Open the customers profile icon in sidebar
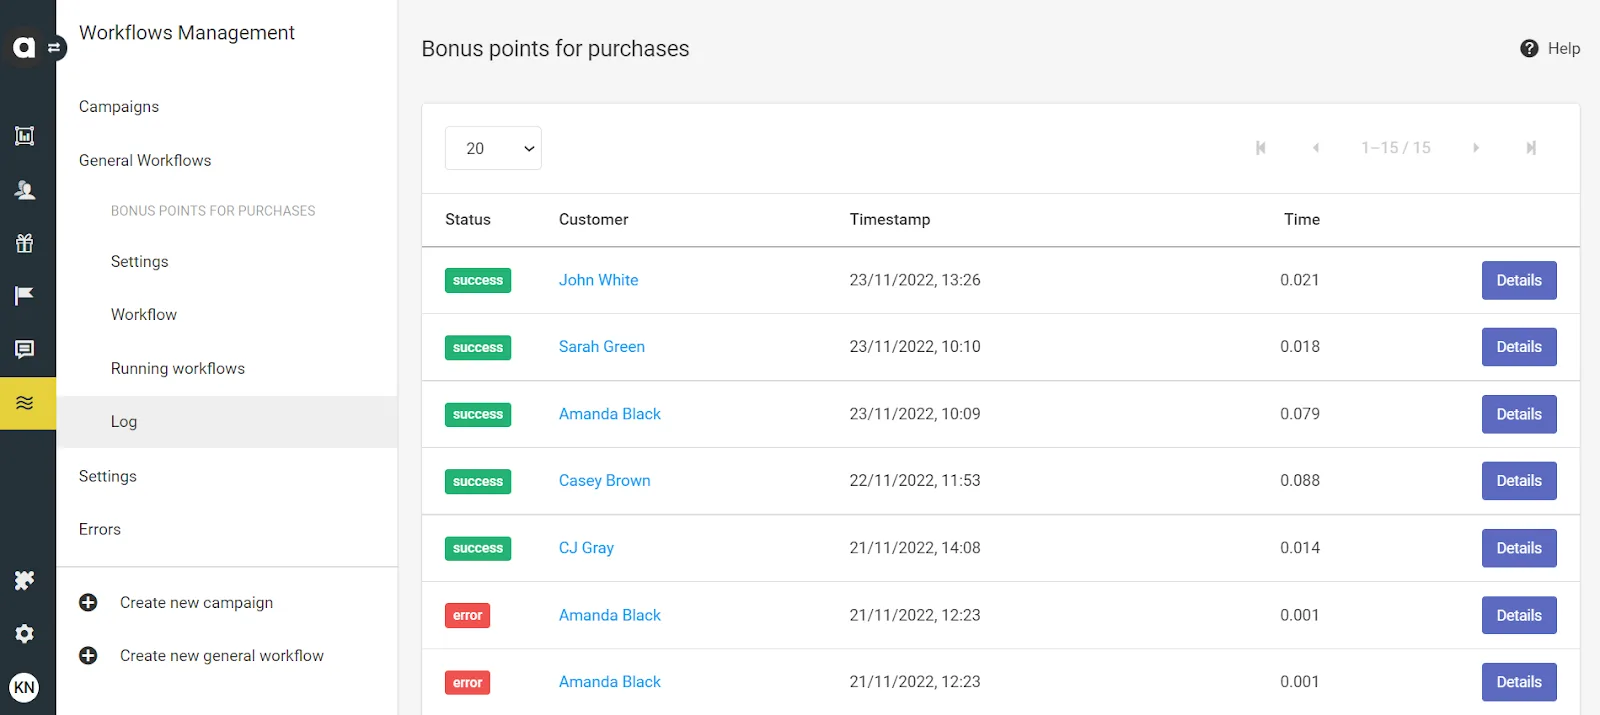Viewport: 1600px width, 715px height. (25, 190)
